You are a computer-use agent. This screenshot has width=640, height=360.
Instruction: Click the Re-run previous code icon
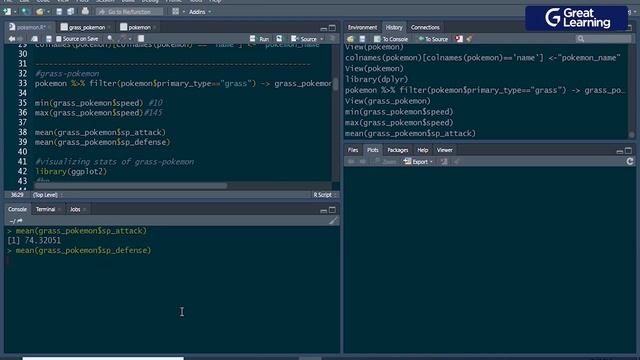click(x=279, y=39)
